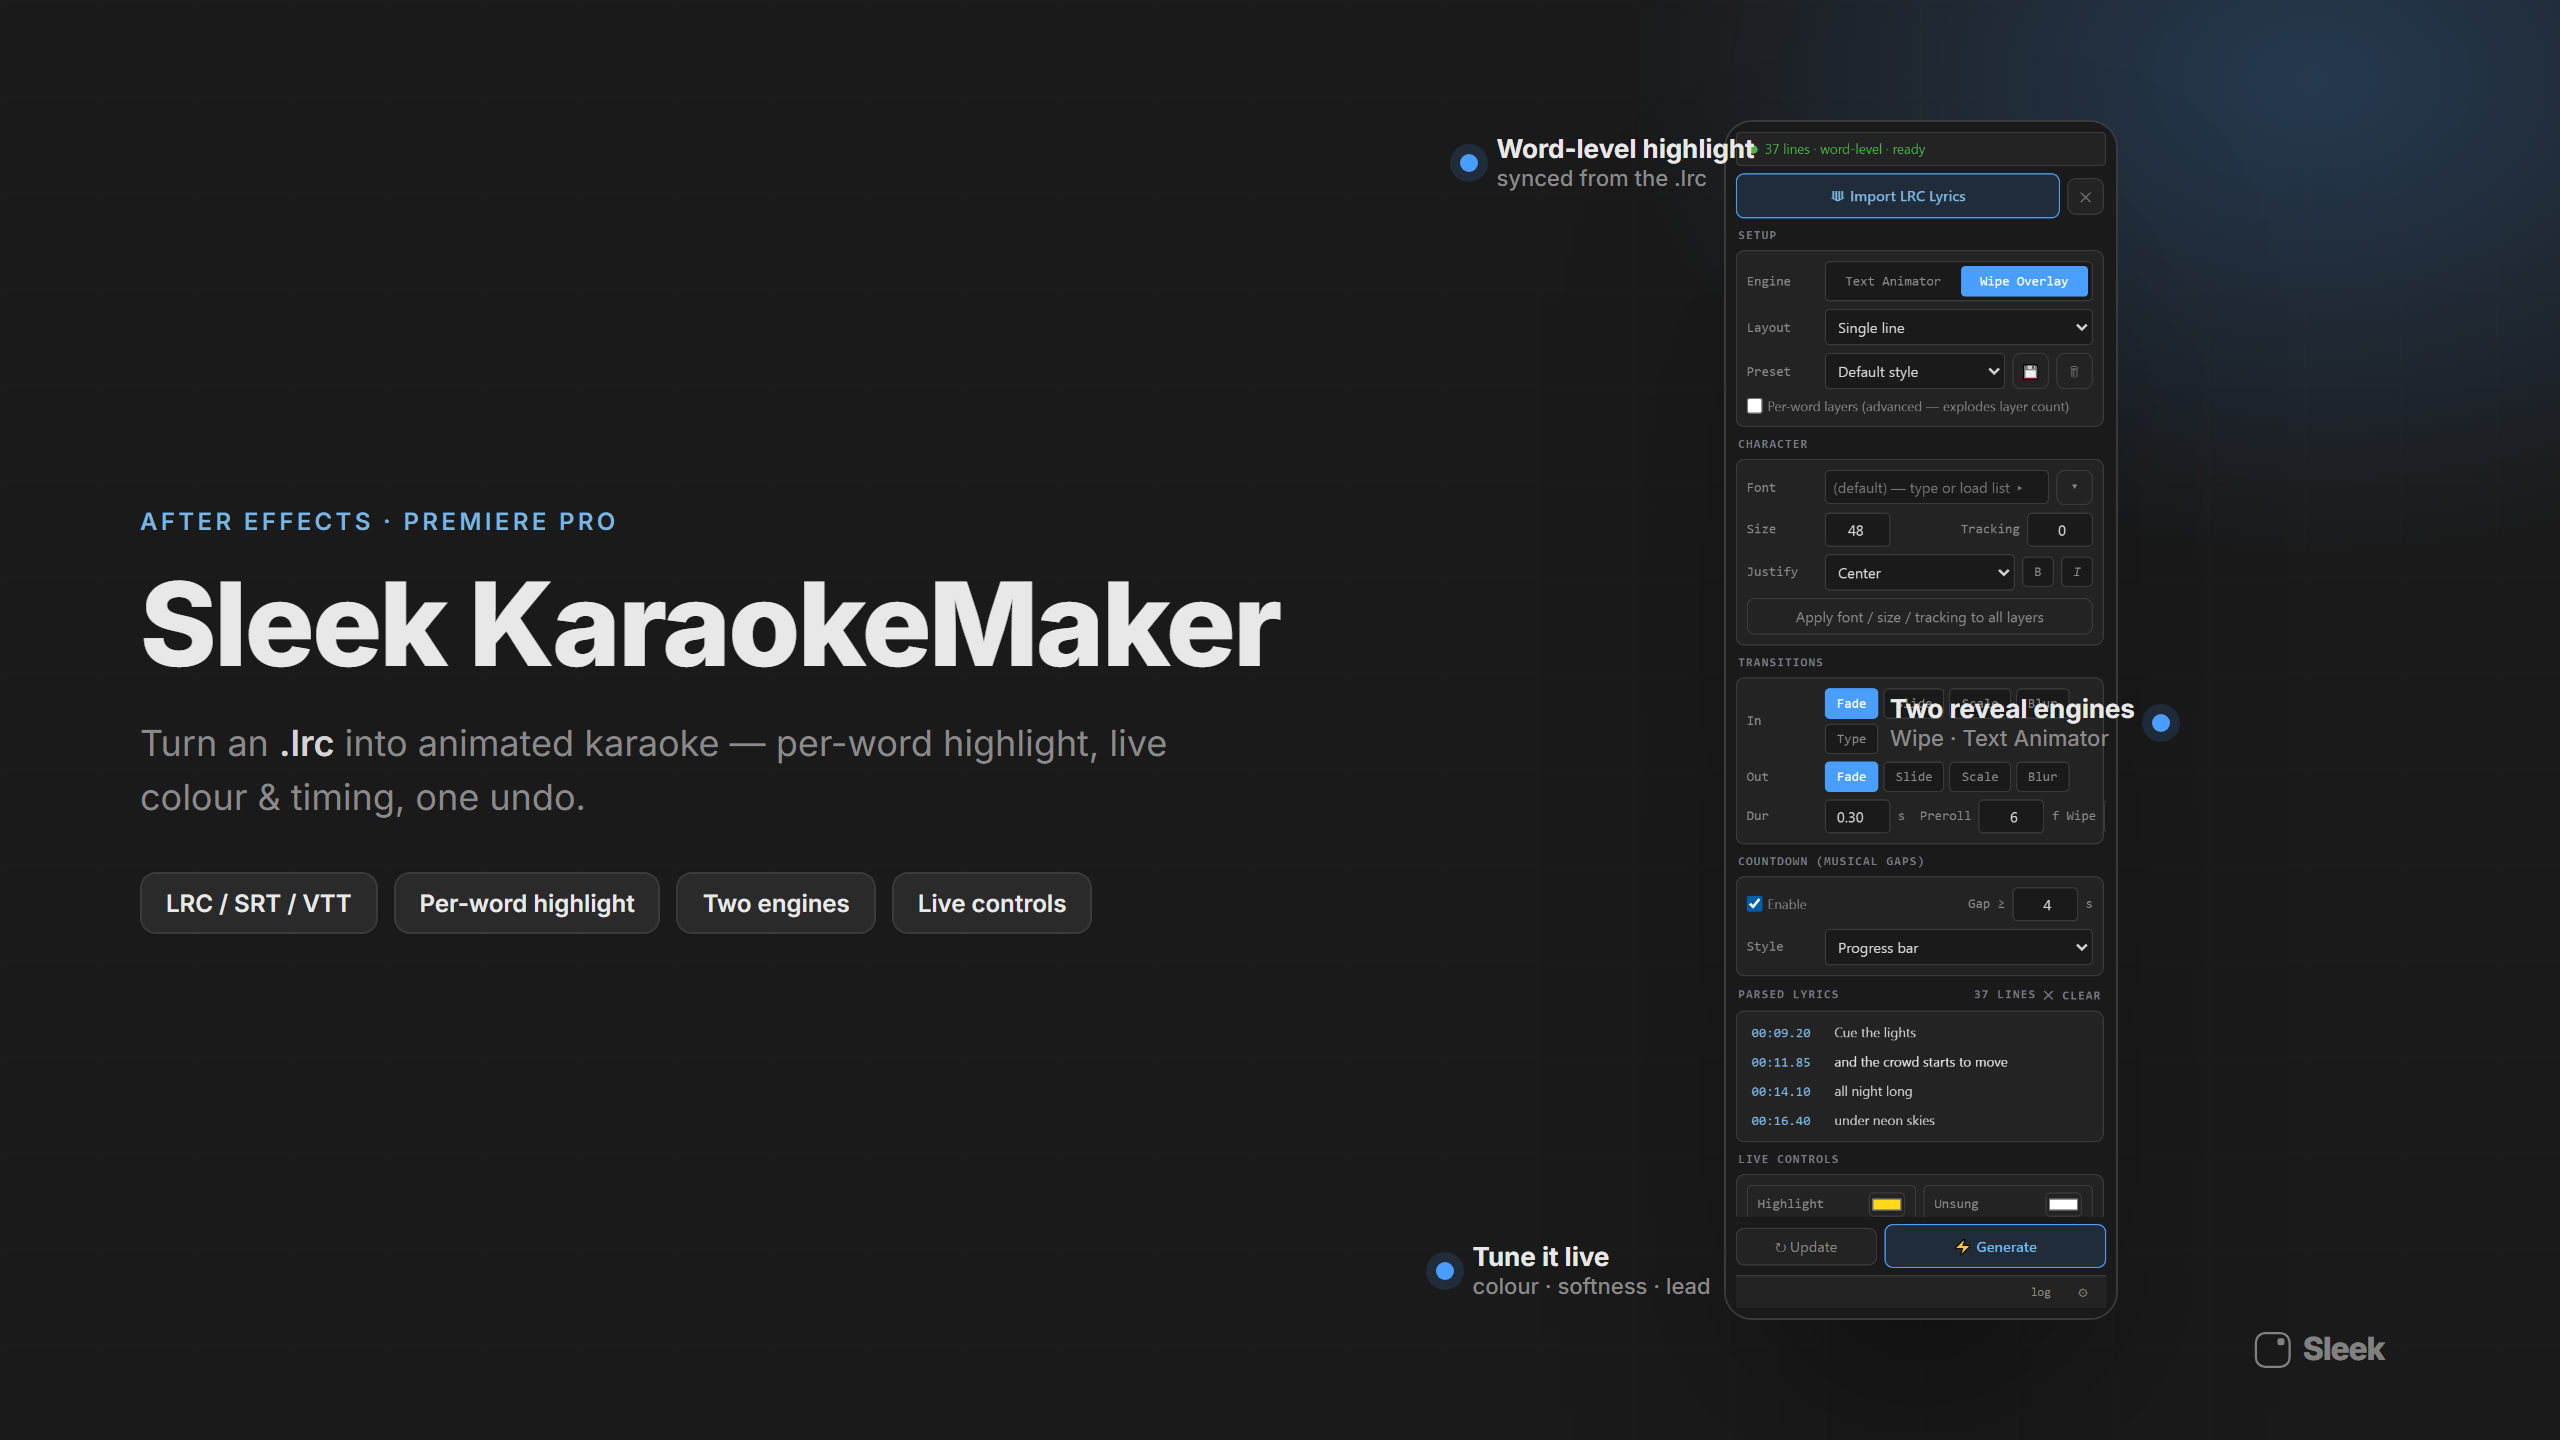Click the 'Two engines' pill
This screenshot has width=2560, height=1440.
[776, 904]
